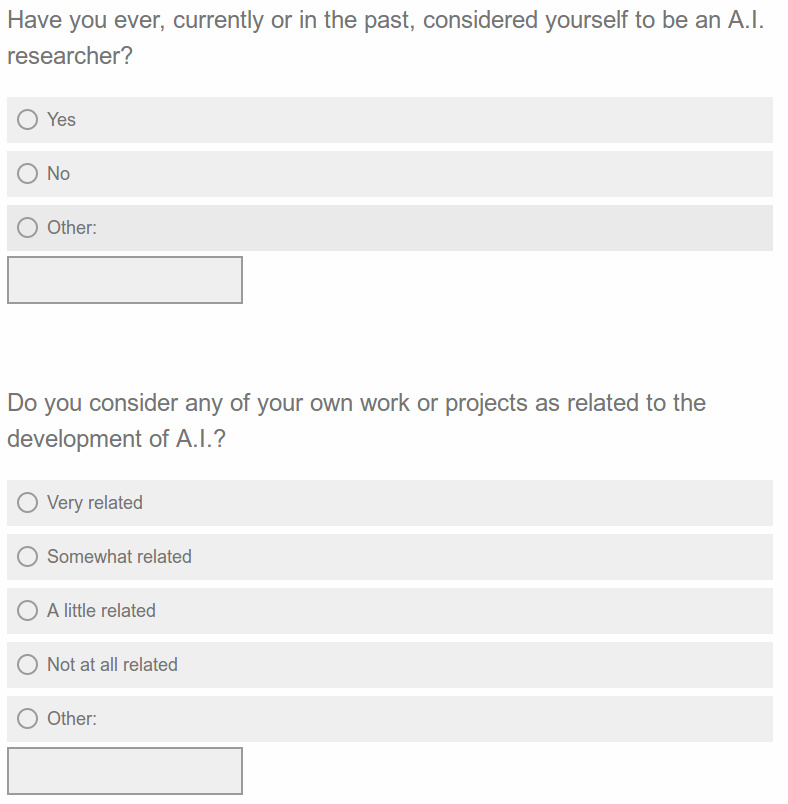The image size is (788, 804).
Task: Select the 'Yes' radio button
Action: [x=28, y=119]
